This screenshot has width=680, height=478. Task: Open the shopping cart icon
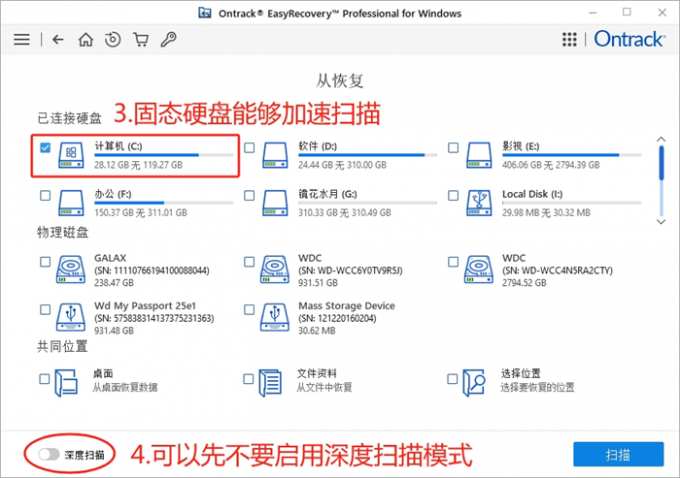[x=141, y=40]
